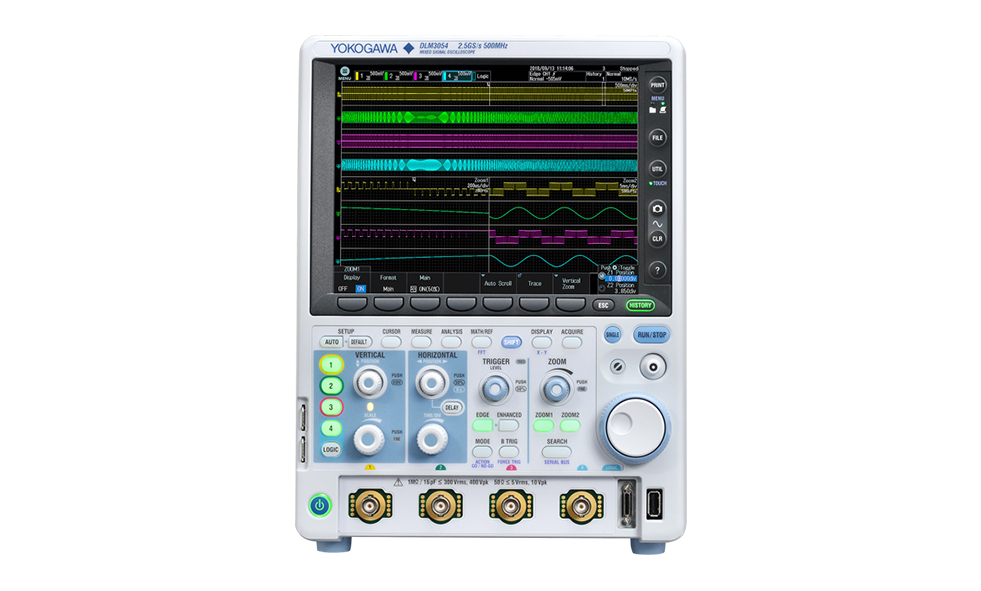The width and height of the screenshot is (981, 591).
Task: Expand the Vertical Zoom soft menu
Action: click(x=570, y=283)
